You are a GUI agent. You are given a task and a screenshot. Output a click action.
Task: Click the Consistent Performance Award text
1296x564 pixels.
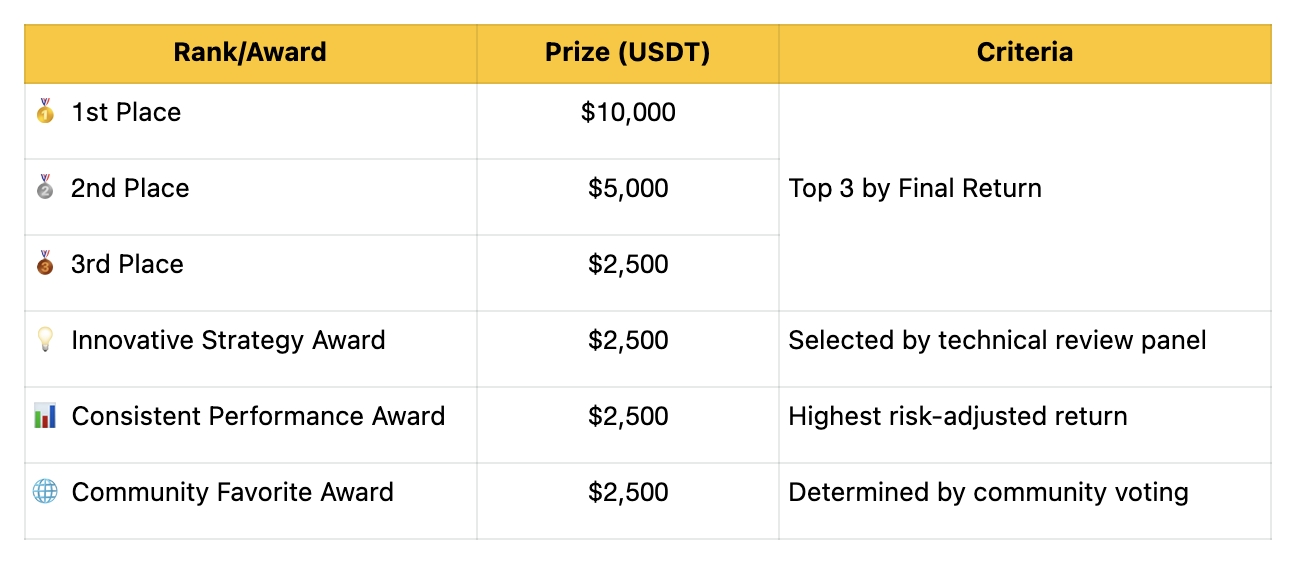pos(258,416)
